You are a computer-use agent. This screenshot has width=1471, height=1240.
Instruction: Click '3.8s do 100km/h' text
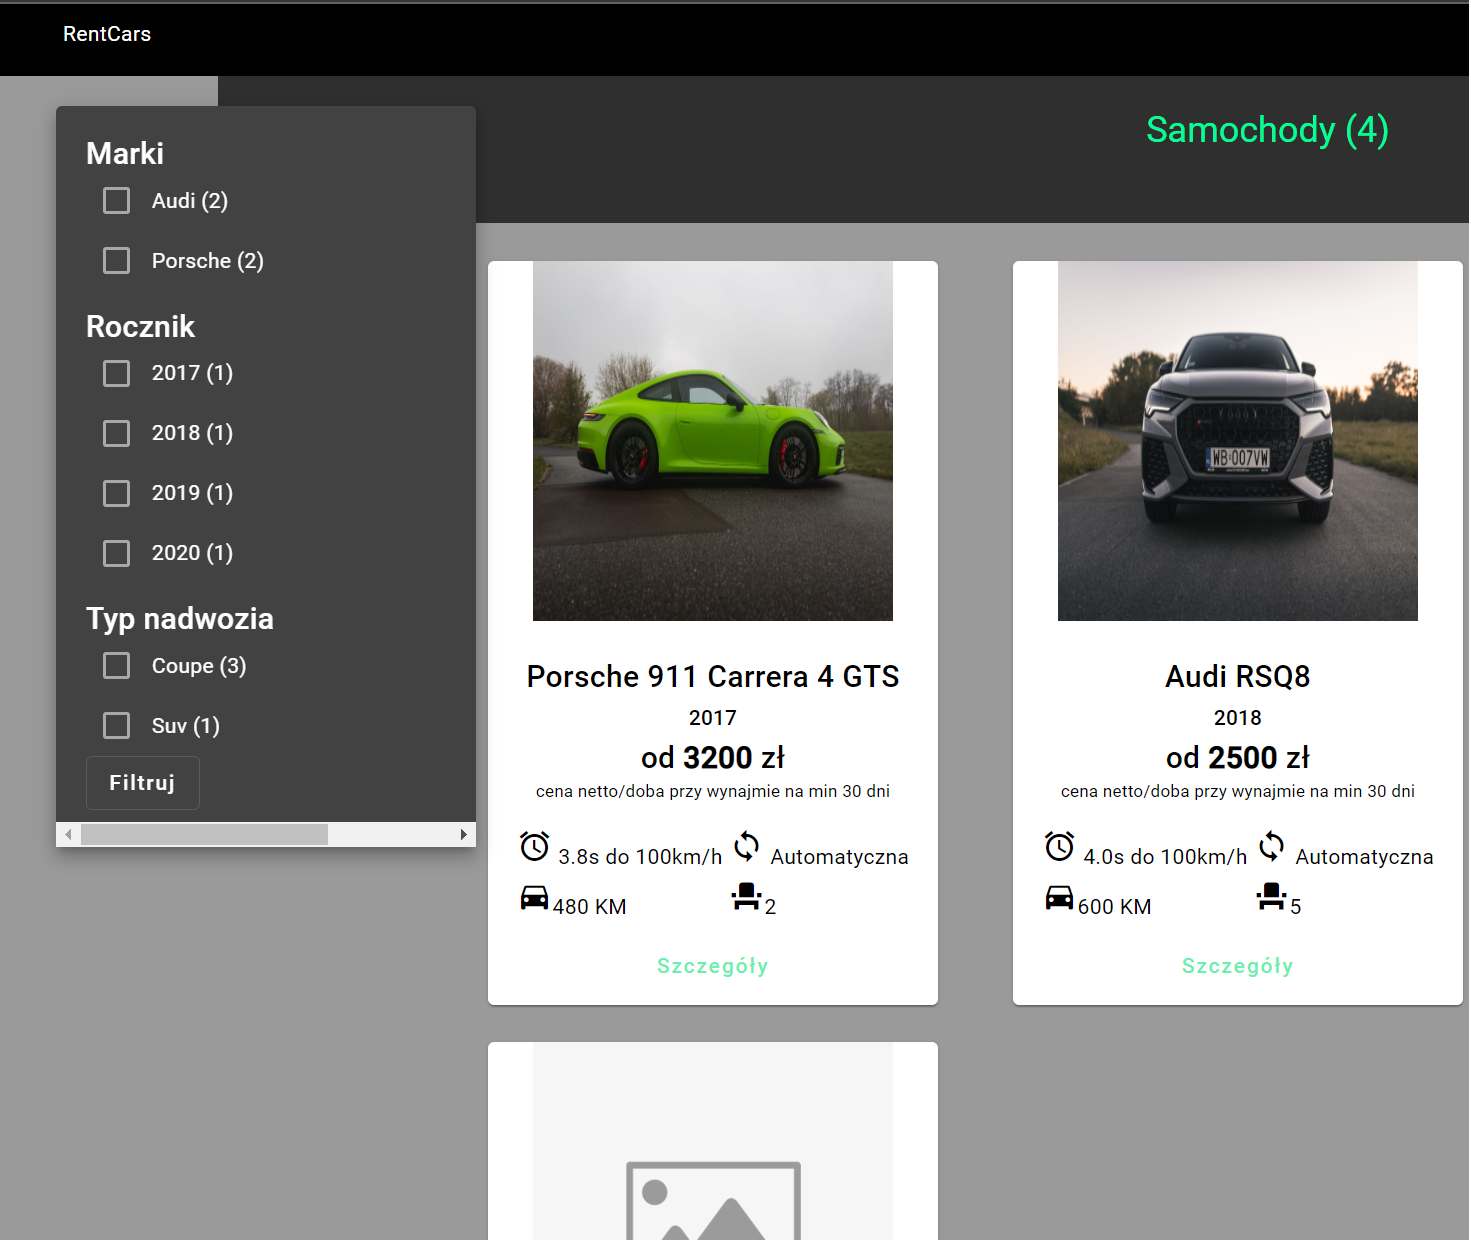click(x=640, y=857)
